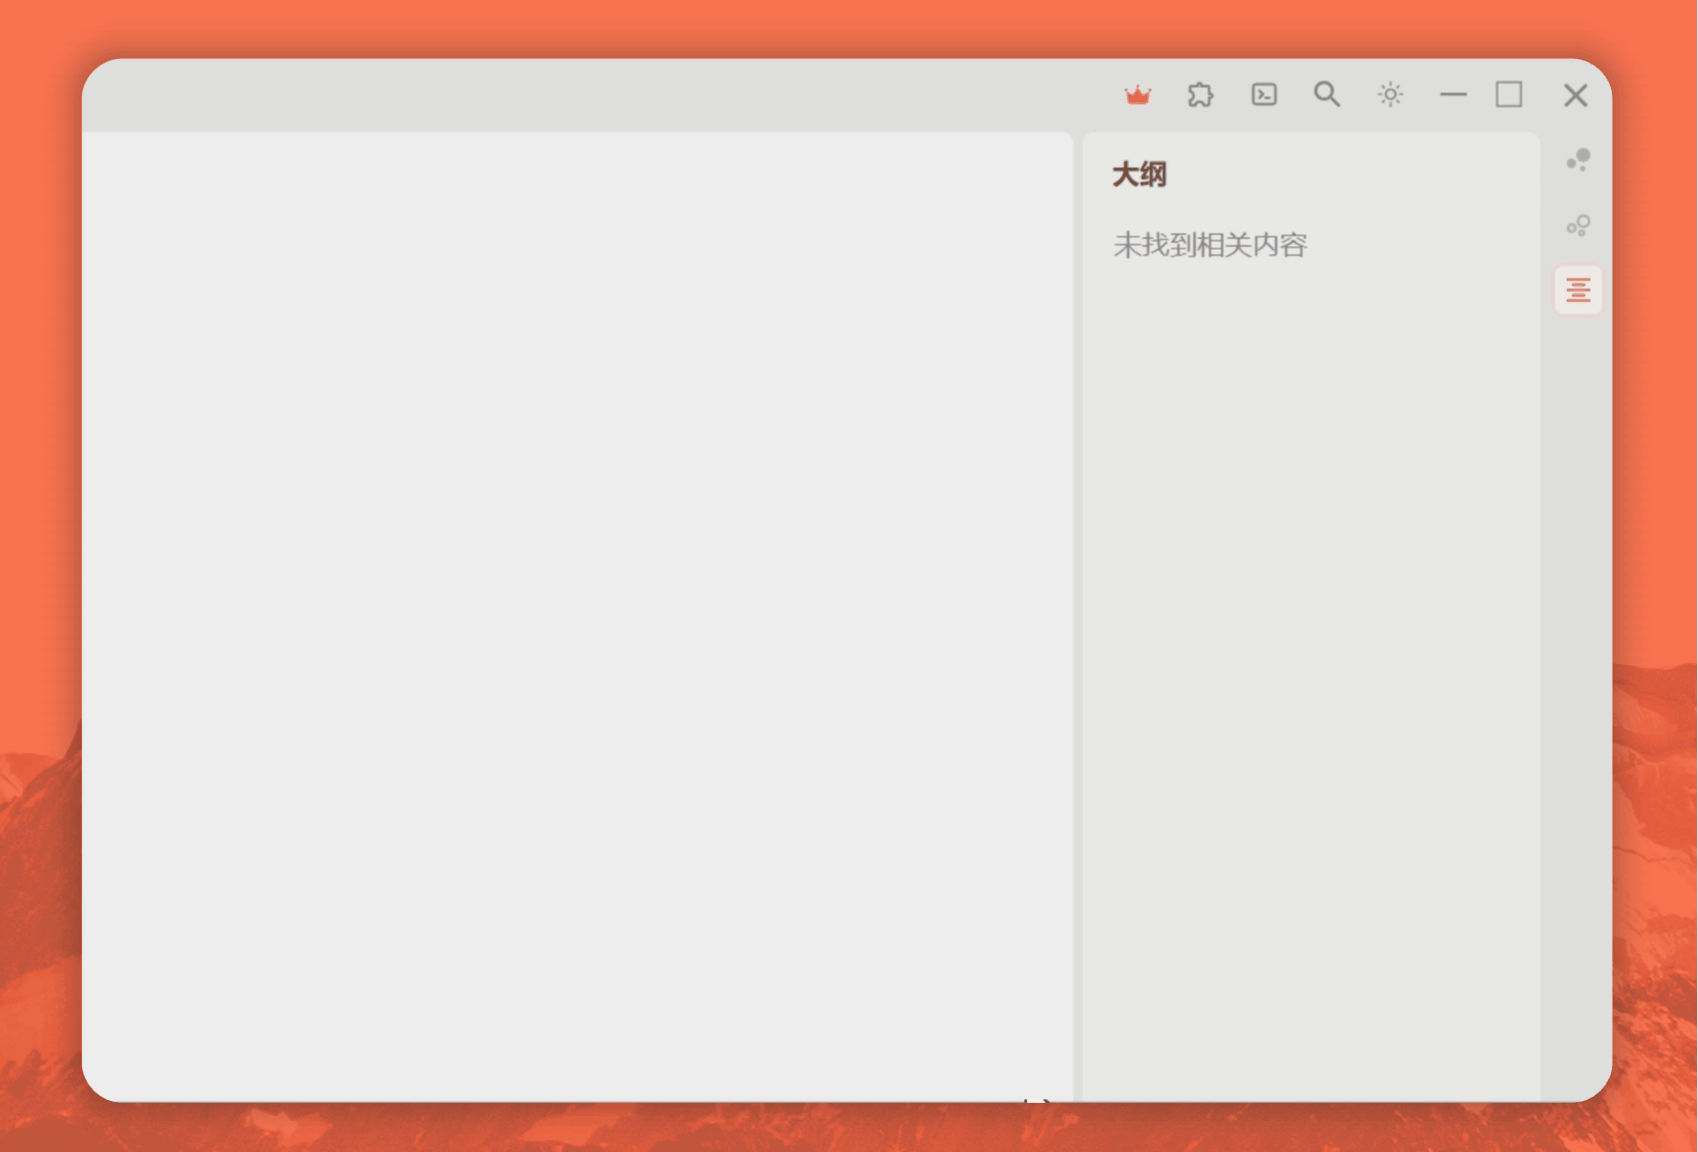
Task: Open the command terminal icon
Action: [x=1264, y=94]
